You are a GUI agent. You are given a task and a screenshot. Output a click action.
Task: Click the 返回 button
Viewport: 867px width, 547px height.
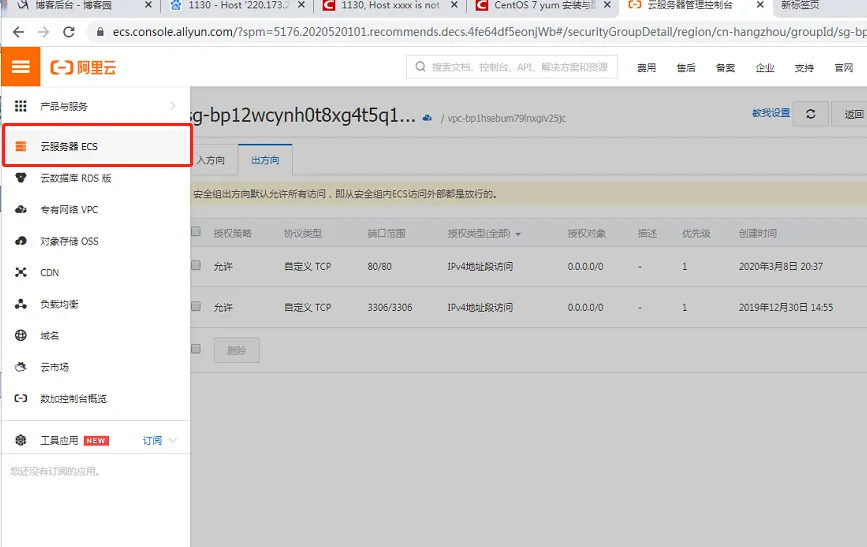pyautogui.click(x=849, y=114)
